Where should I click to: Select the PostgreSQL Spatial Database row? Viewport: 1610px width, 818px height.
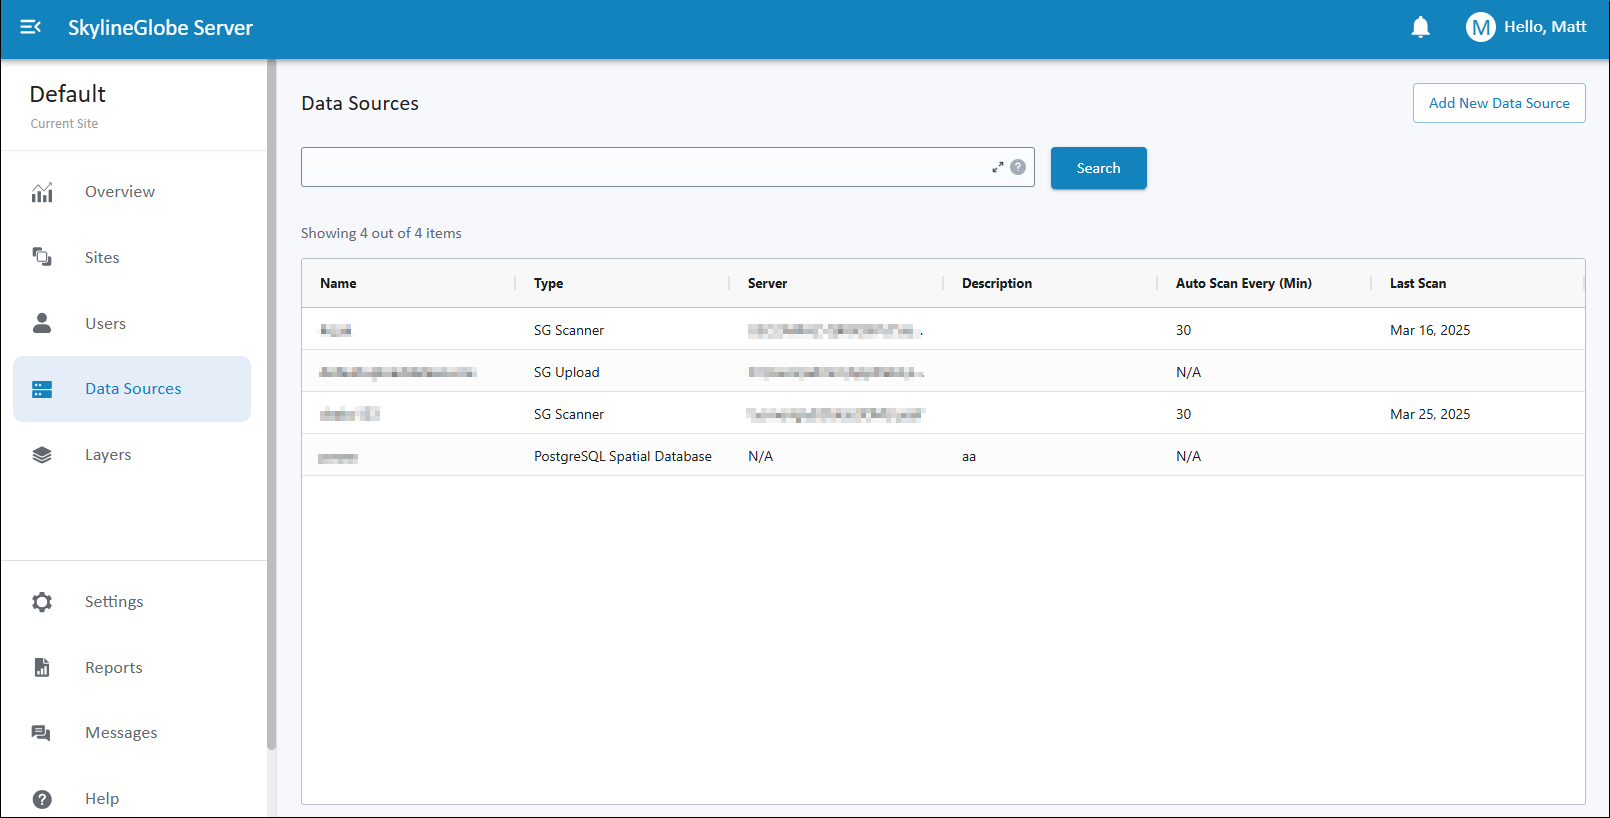click(622, 456)
